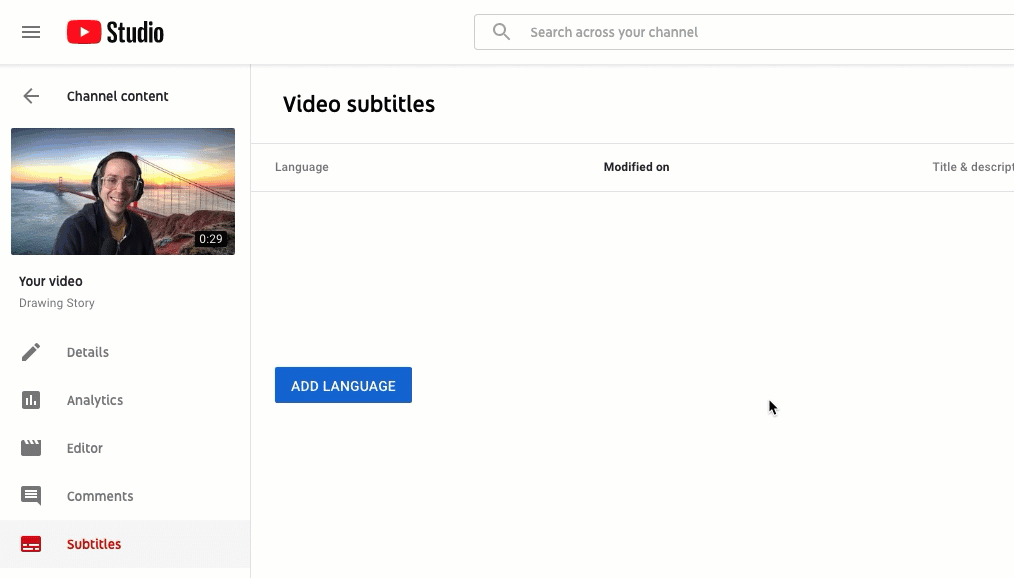
Task: Select the red Subtitles icon
Action: click(x=31, y=544)
